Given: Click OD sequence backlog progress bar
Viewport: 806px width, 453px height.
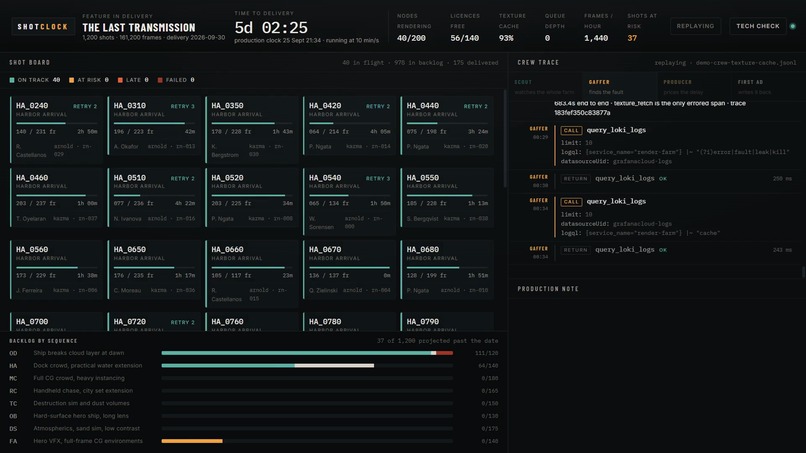Looking at the screenshot, I should tap(307, 353).
